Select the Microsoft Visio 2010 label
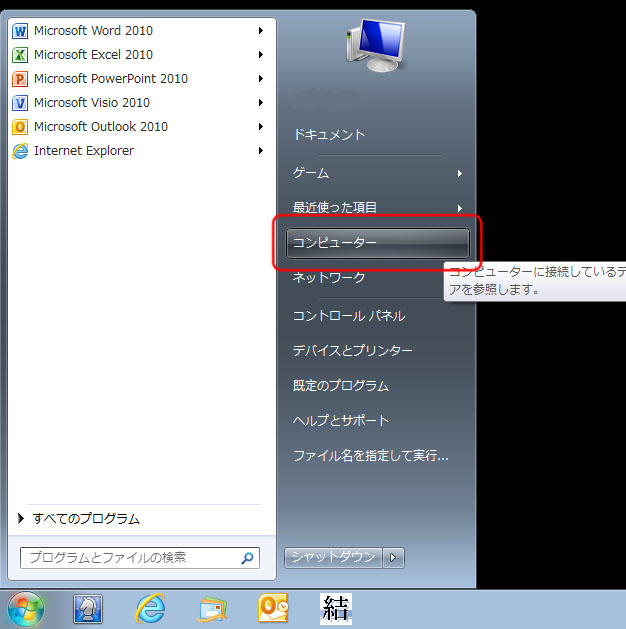Screen dimensions: 626x629 [92, 103]
